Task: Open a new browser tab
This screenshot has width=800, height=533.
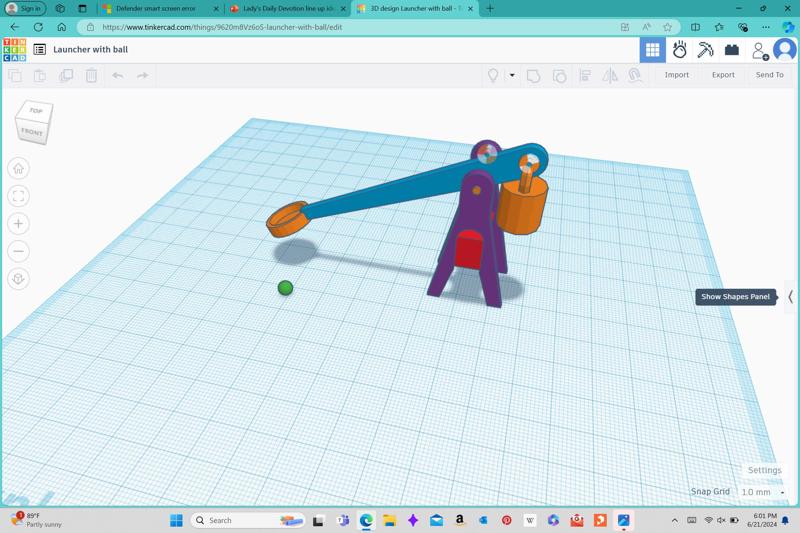Action: [490, 9]
